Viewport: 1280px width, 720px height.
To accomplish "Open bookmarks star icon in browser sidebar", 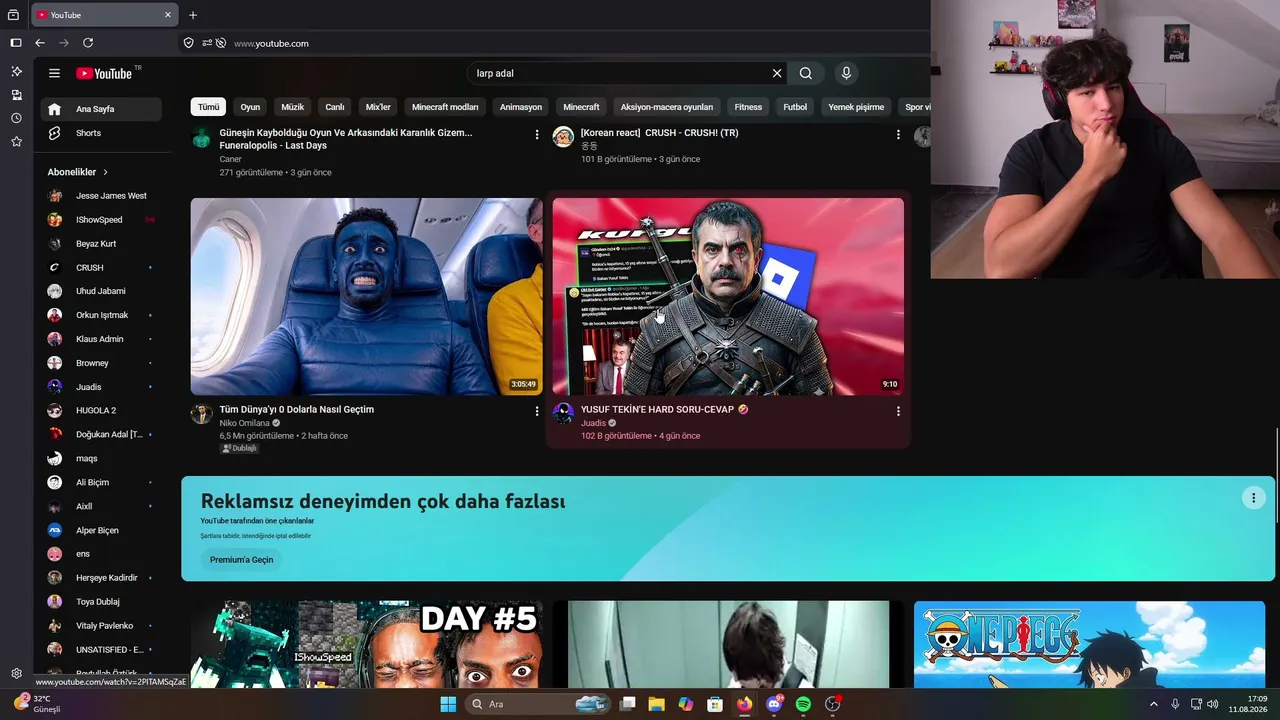I will tap(16, 142).
